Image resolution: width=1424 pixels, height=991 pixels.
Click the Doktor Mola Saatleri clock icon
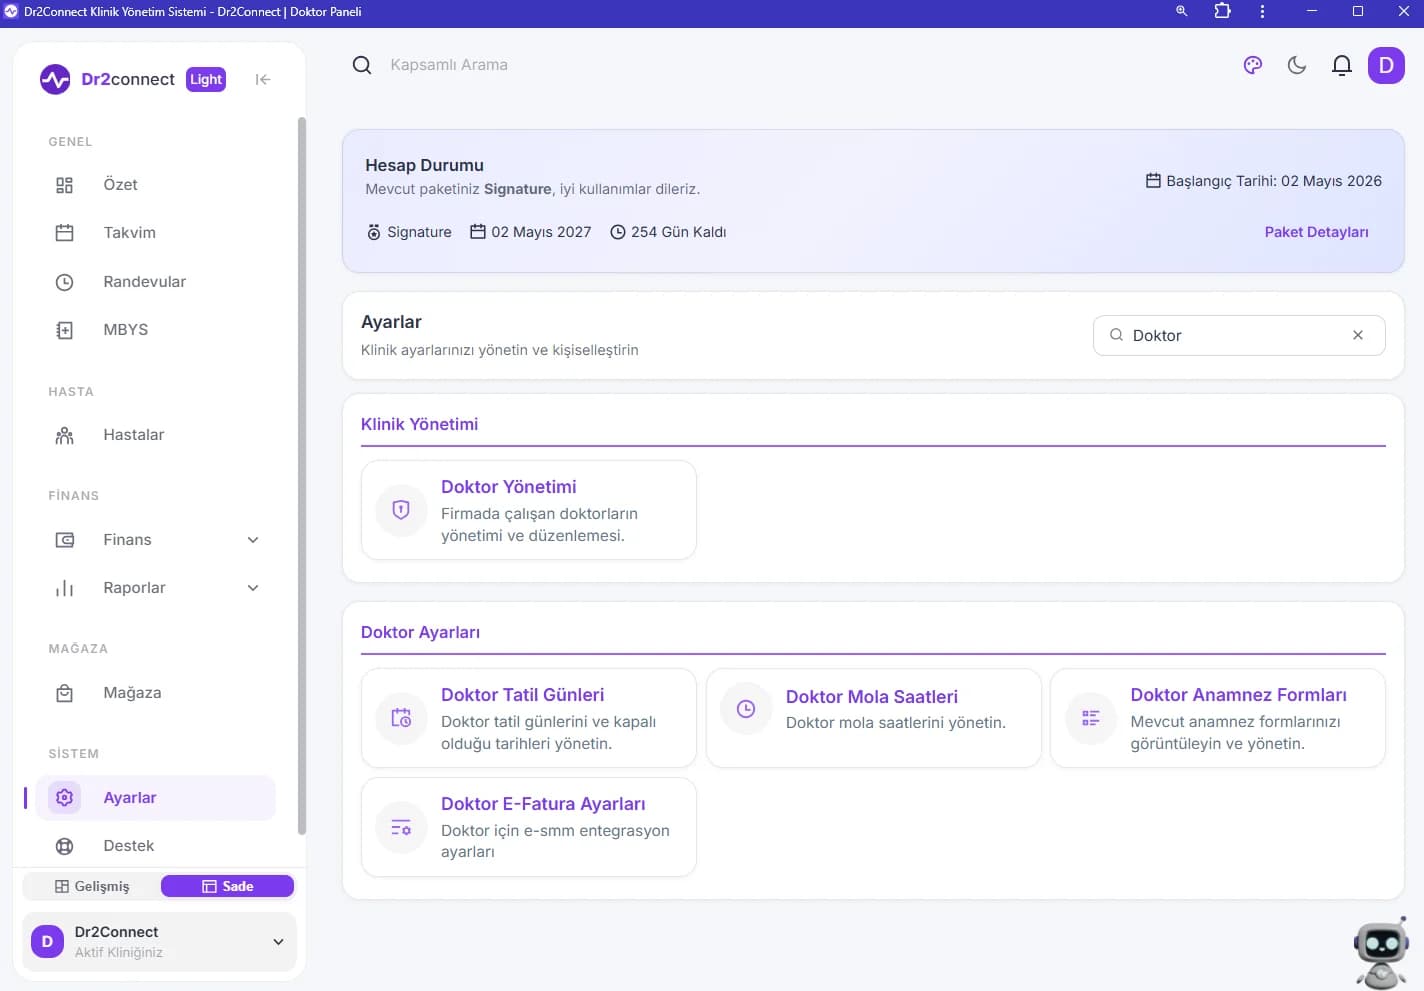pos(746,709)
